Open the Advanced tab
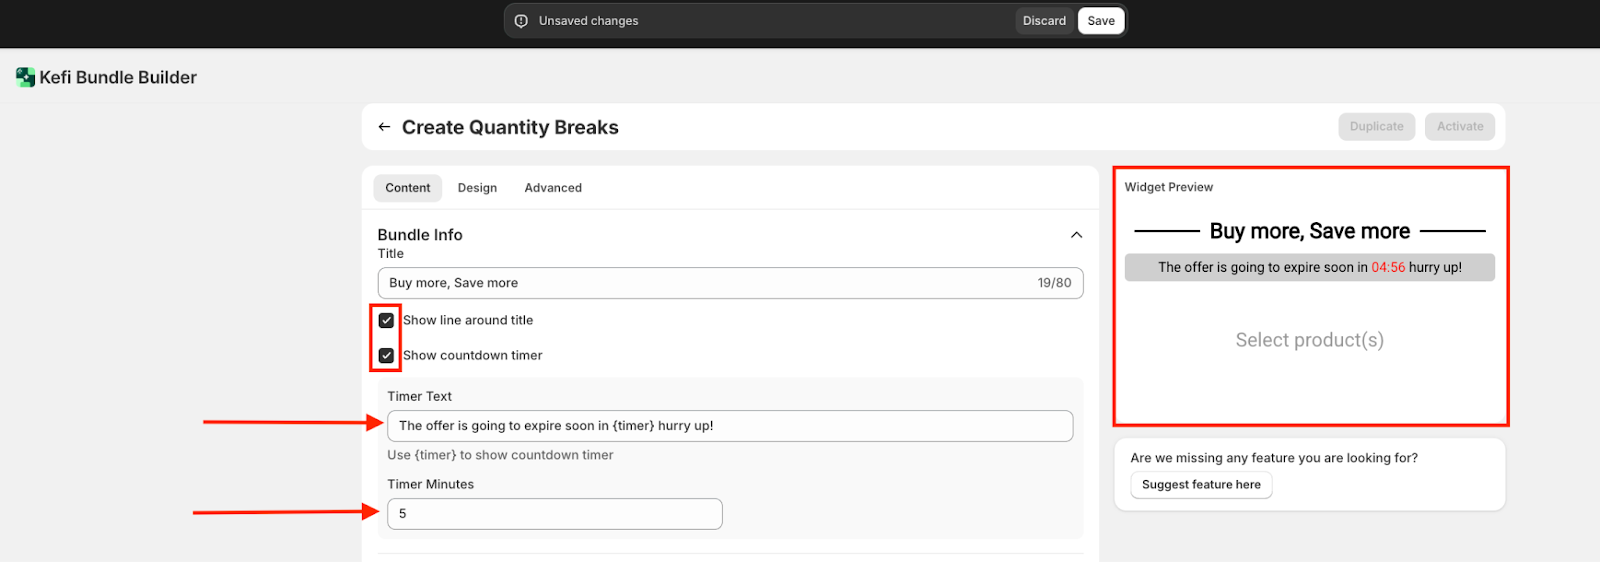The height and width of the screenshot is (562, 1600). pos(553,188)
